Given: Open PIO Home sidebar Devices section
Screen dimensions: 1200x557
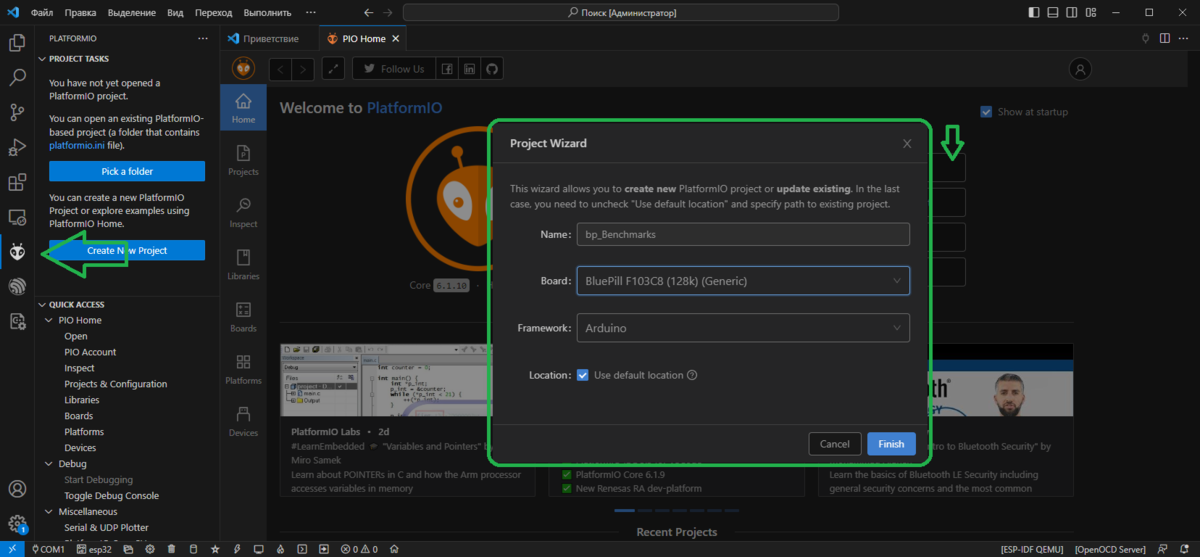Looking at the screenshot, I should [x=243, y=421].
